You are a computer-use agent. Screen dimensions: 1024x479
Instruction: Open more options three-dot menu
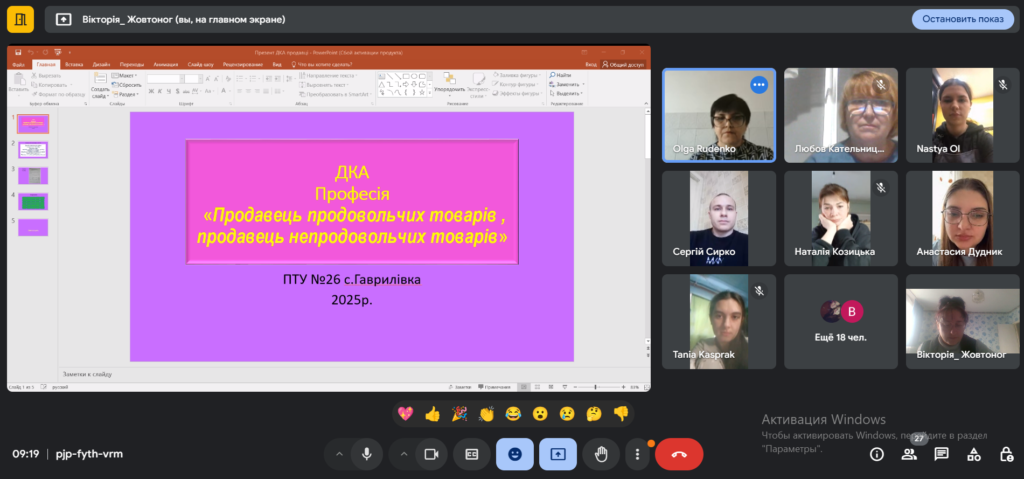638,454
